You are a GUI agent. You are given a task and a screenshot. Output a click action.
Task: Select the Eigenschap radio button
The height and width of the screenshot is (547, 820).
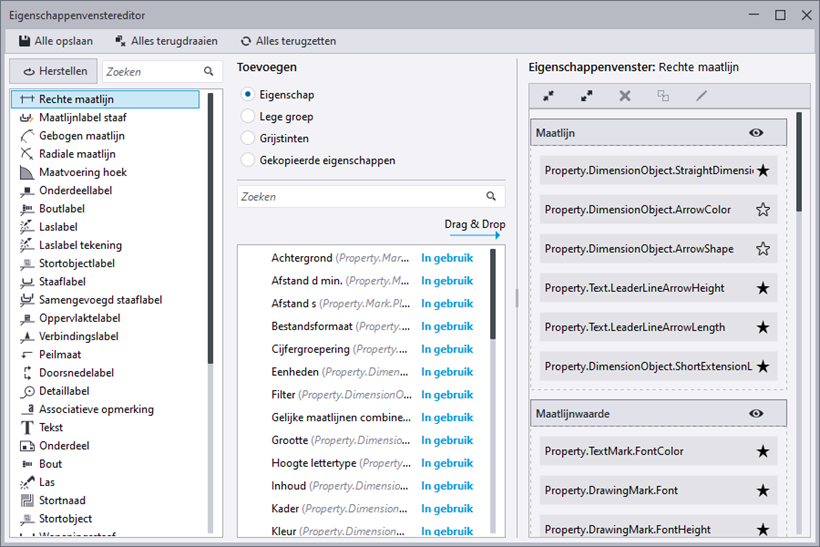[249, 94]
